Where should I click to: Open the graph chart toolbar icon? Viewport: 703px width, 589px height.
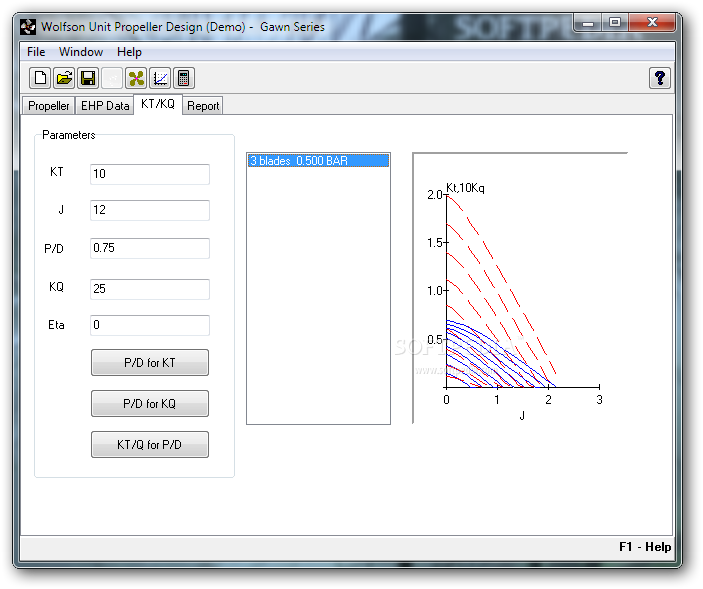click(x=160, y=78)
